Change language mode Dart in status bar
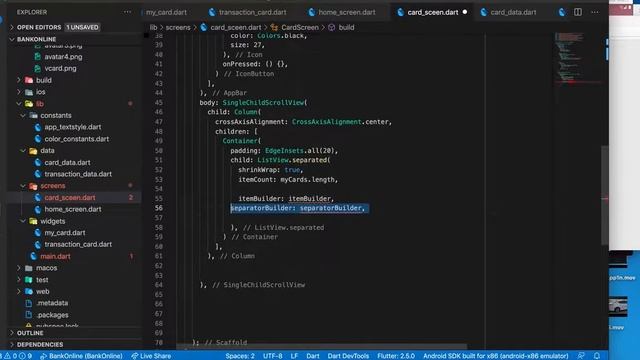Screen dimensions: 640x360 (313, 356)
